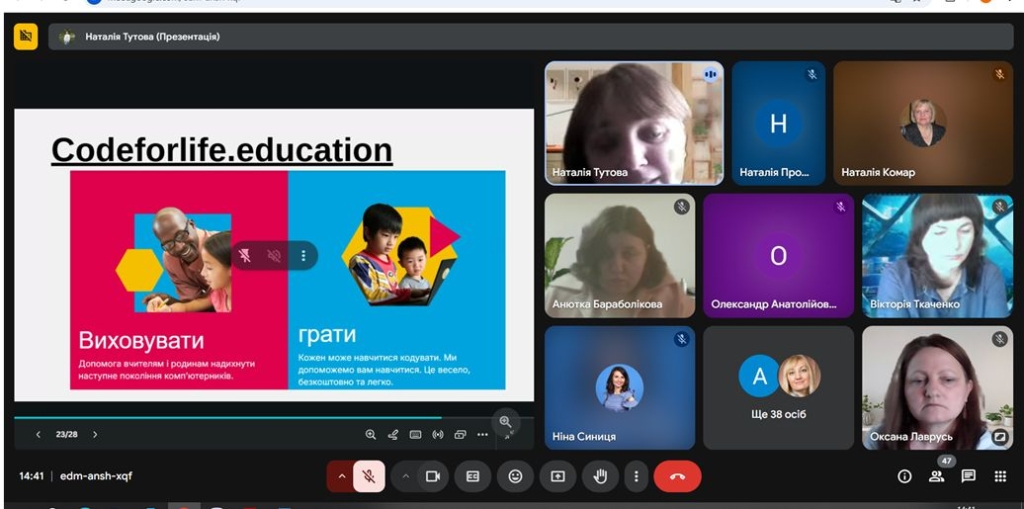Toggle the camera on or off
Image resolution: width=1024 pixels, height=509 pixels.
(x=432, y=476)
